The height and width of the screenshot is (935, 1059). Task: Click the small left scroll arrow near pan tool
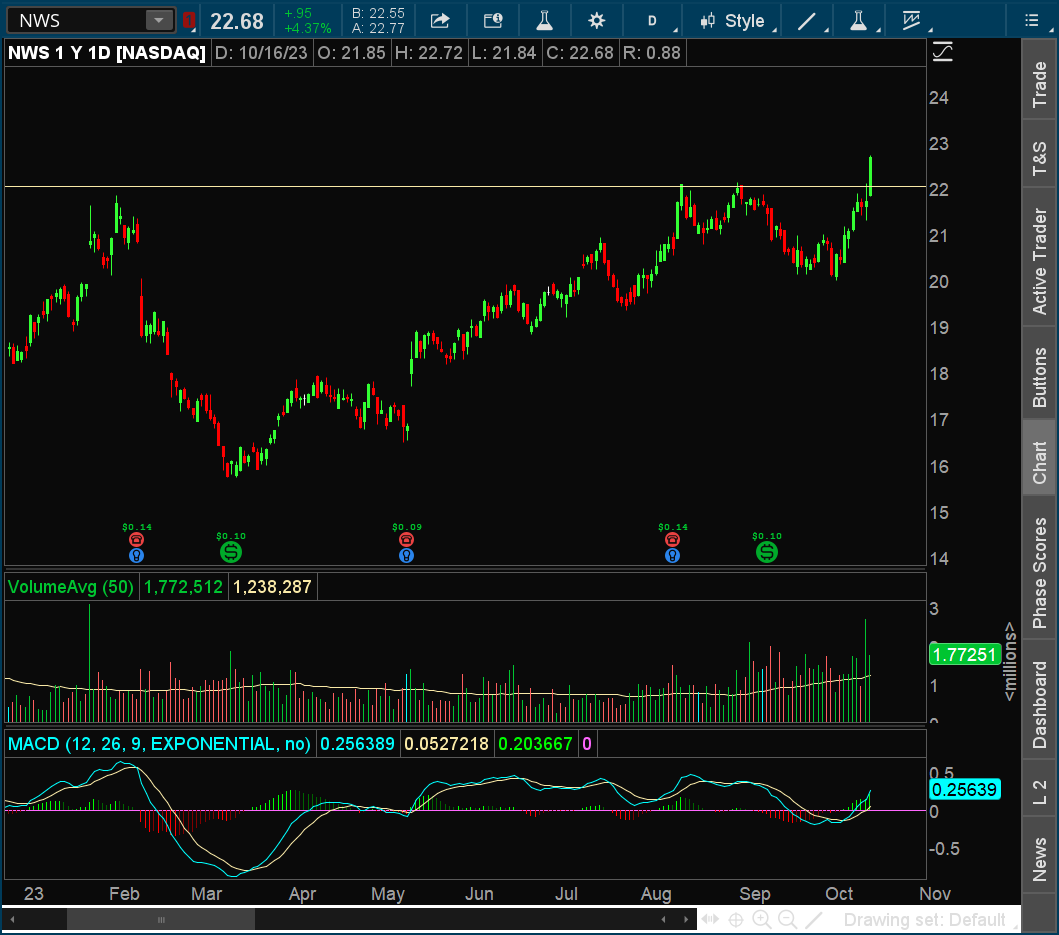(664, 919)
